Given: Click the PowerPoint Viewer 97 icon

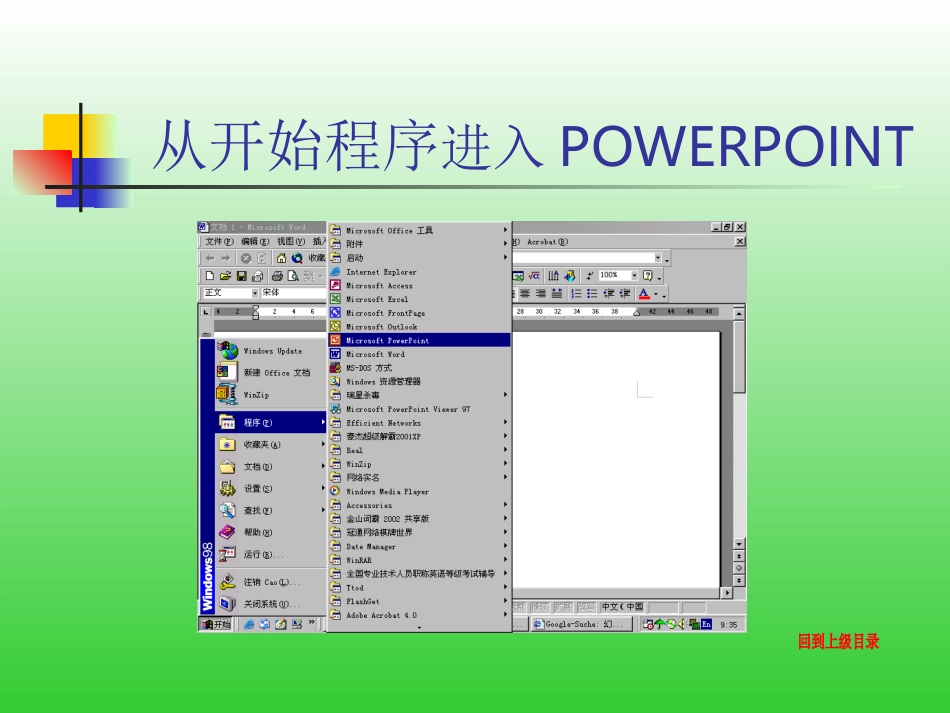Looking at the screenshot, I should click(335, 409).
